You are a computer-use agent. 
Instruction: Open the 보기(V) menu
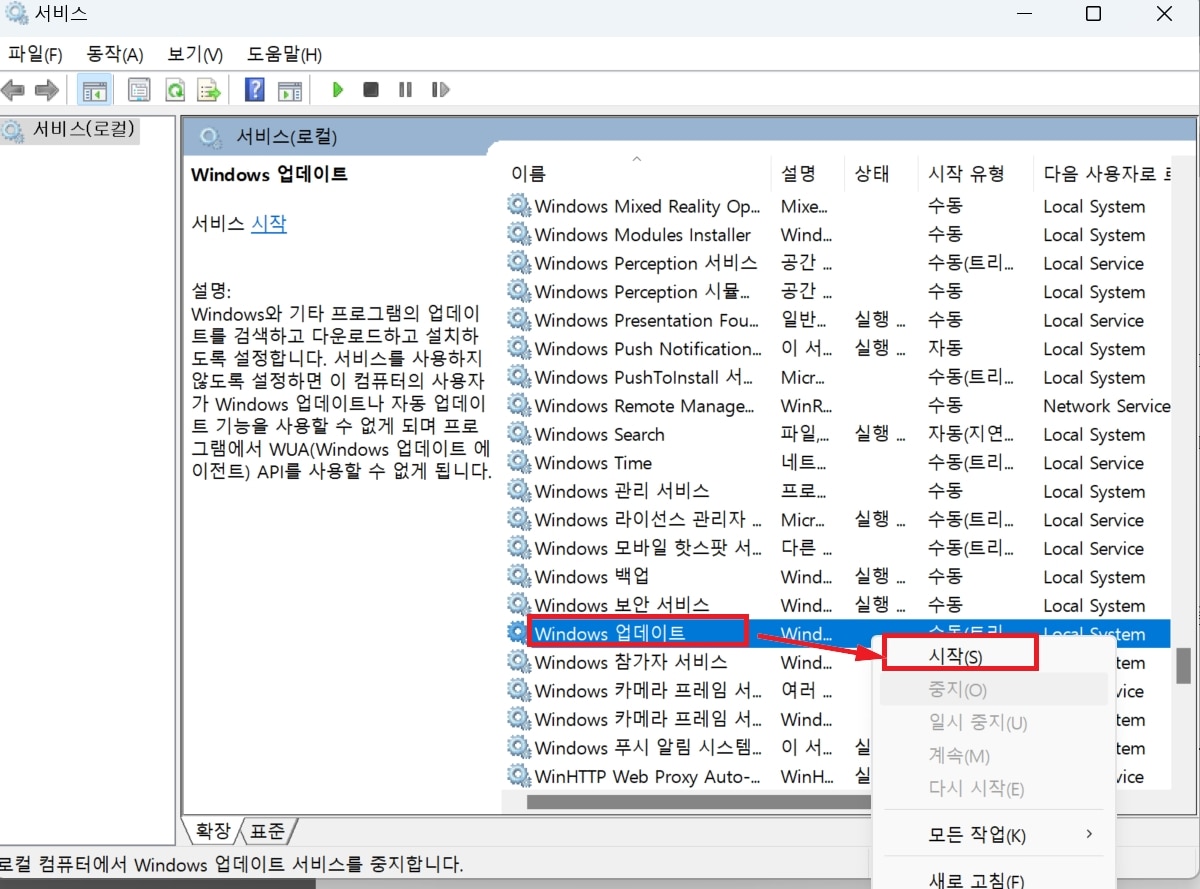(x=195, y=54)
